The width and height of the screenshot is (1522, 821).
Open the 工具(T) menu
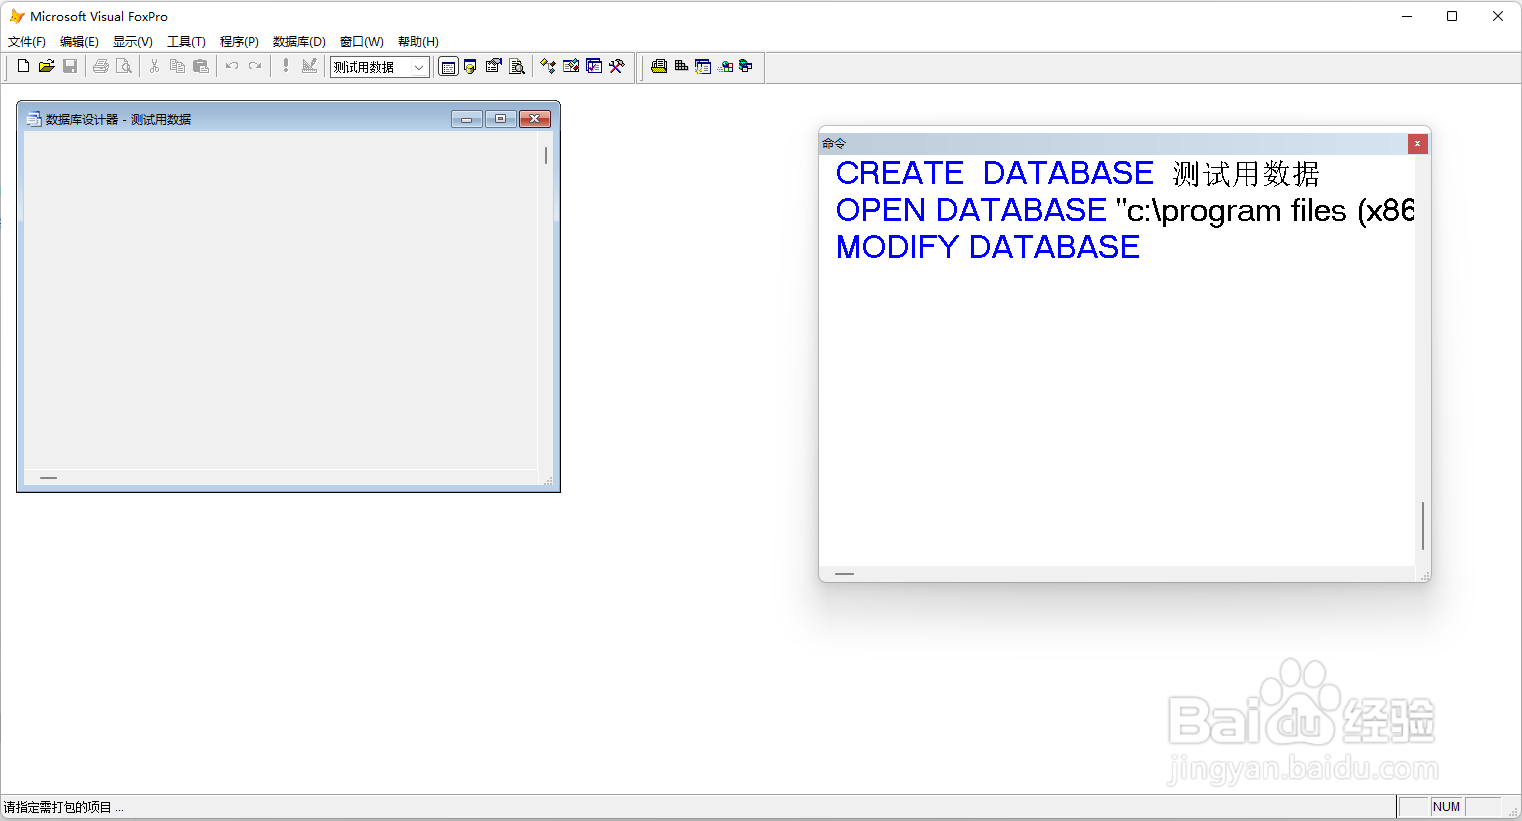coord(186,42)
